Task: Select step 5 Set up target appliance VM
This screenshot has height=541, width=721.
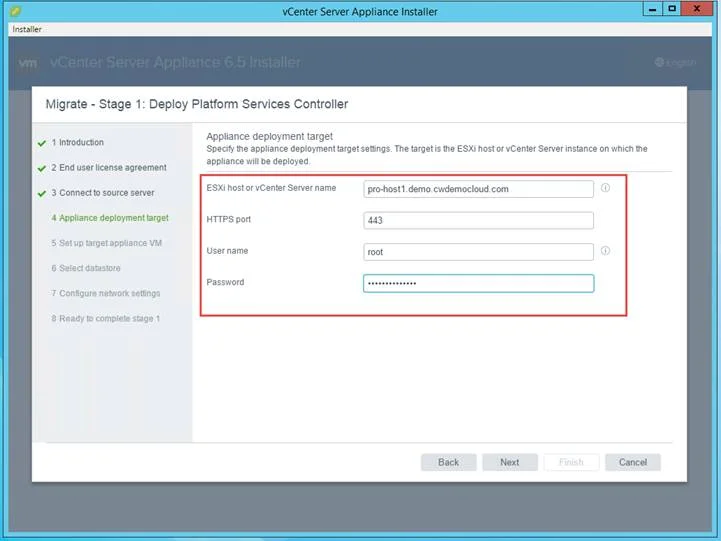Action: point(107,243)
